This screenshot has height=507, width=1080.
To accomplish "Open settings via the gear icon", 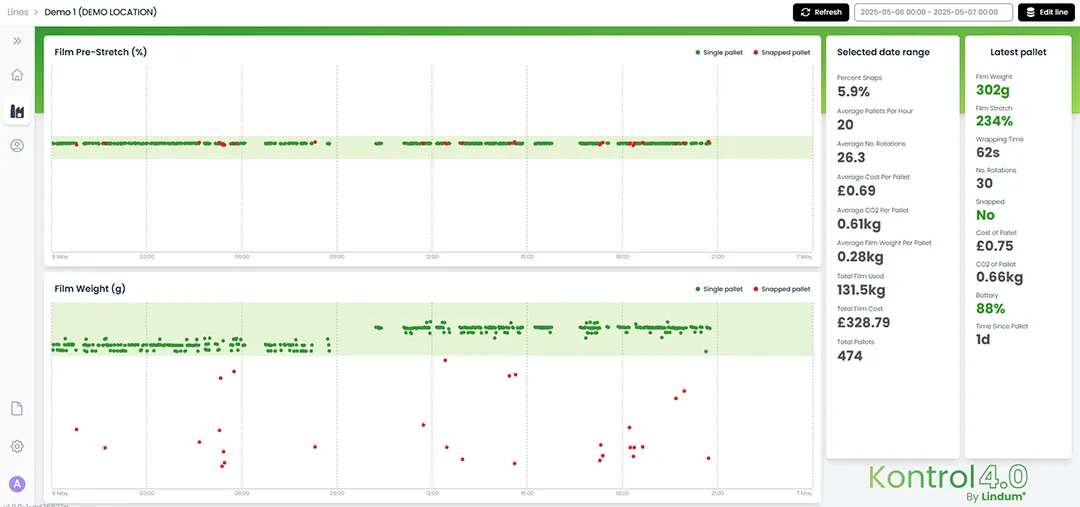I will (x=17, y=446).
